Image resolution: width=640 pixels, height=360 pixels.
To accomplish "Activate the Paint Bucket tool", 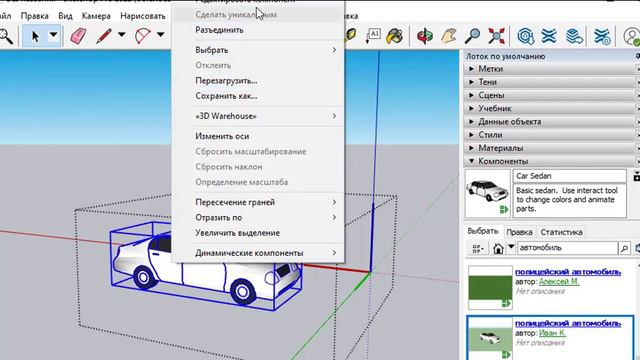I will [394, 36].
